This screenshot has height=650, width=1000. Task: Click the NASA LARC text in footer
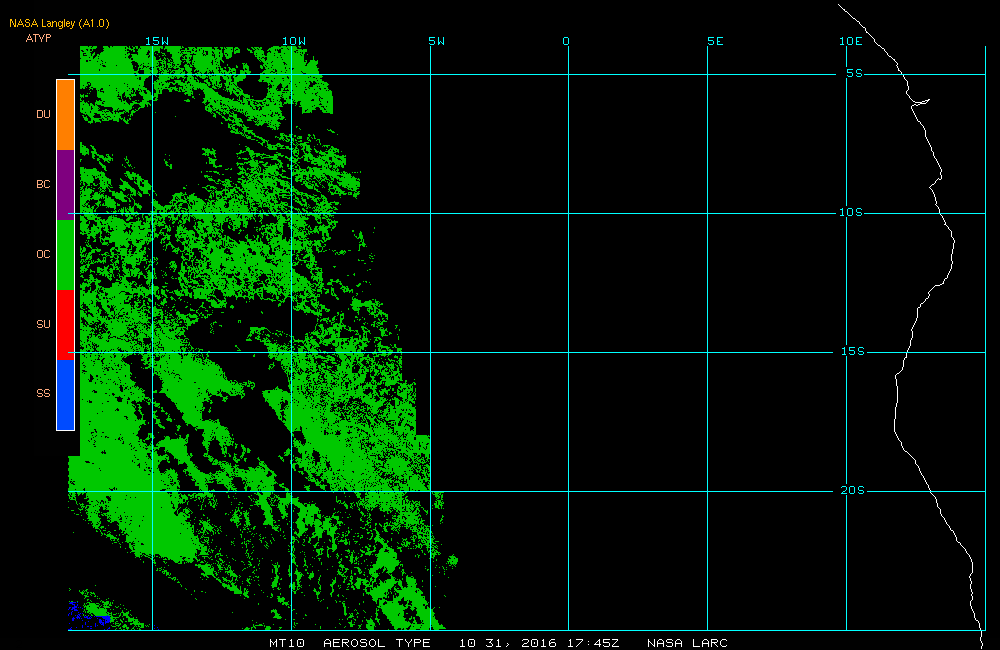point(687,643)
